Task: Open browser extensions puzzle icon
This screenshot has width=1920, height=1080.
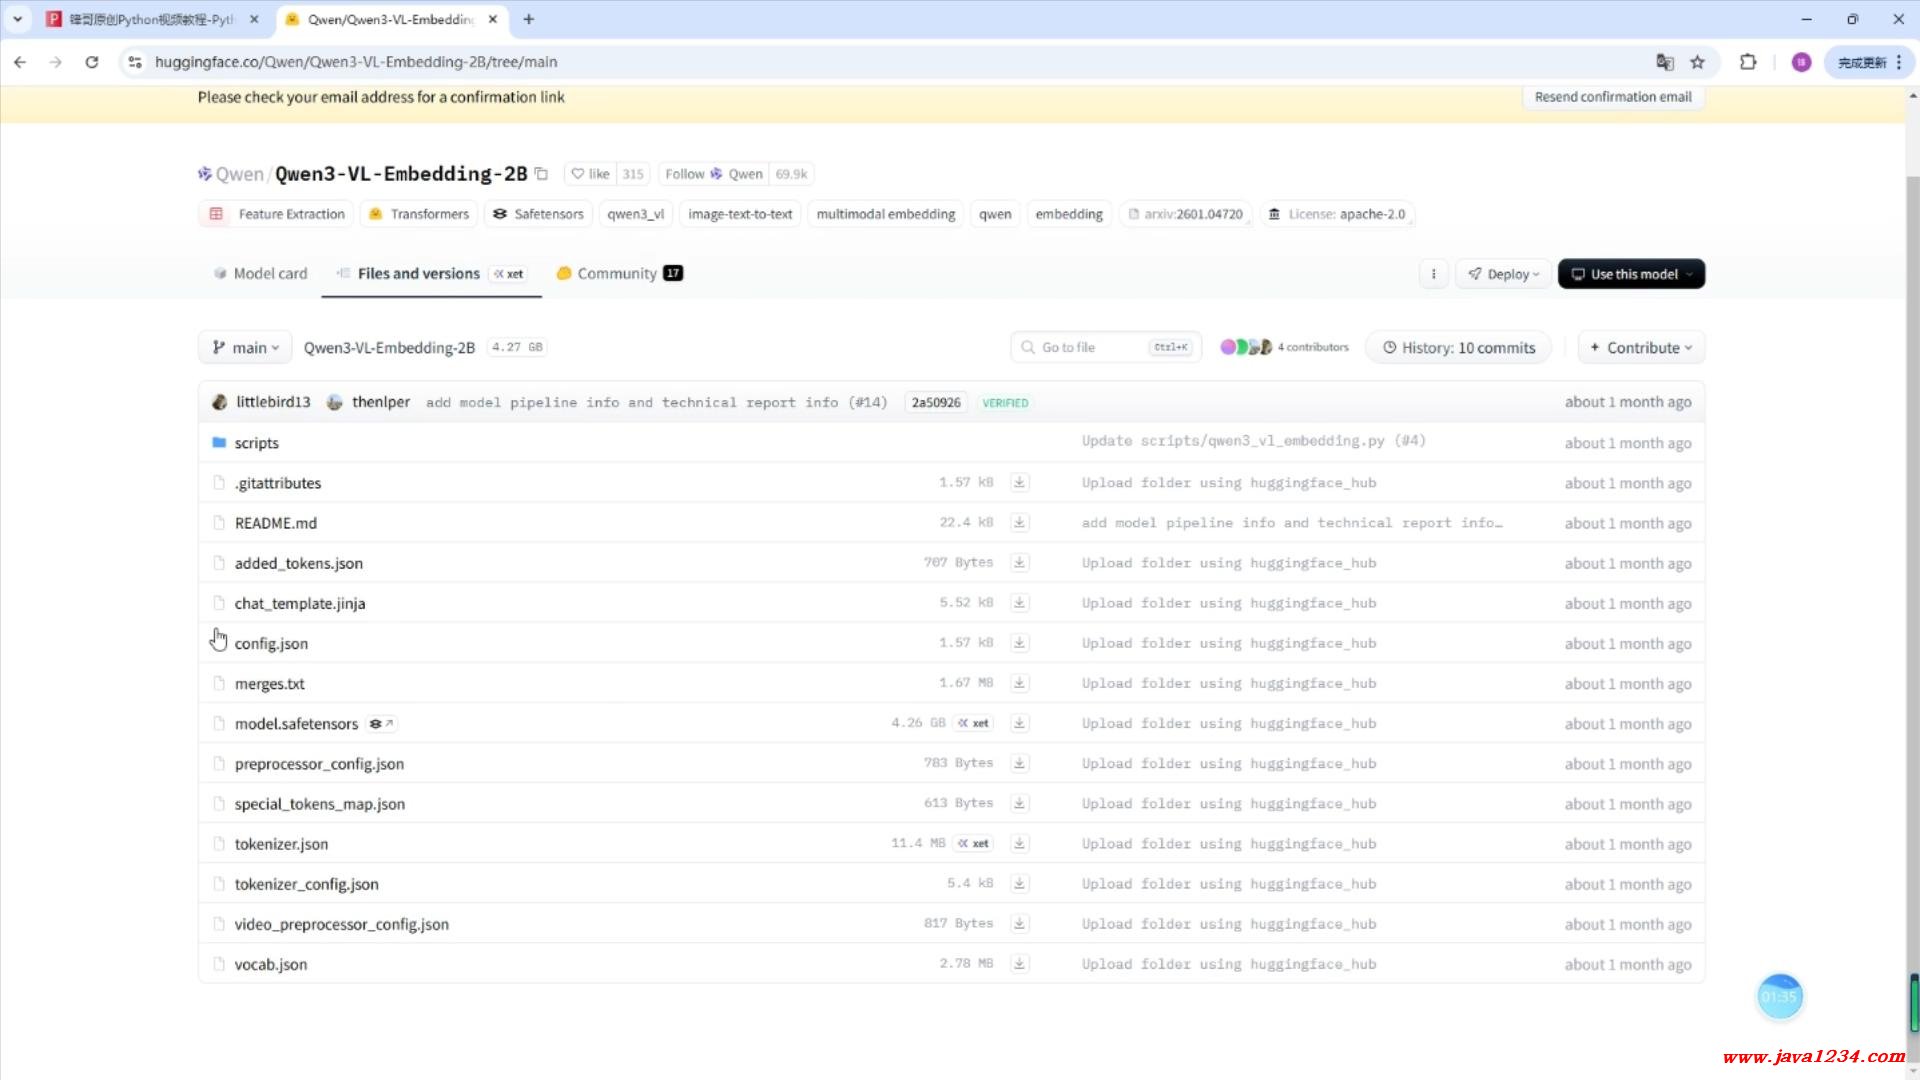Action: coord(1747,62)
